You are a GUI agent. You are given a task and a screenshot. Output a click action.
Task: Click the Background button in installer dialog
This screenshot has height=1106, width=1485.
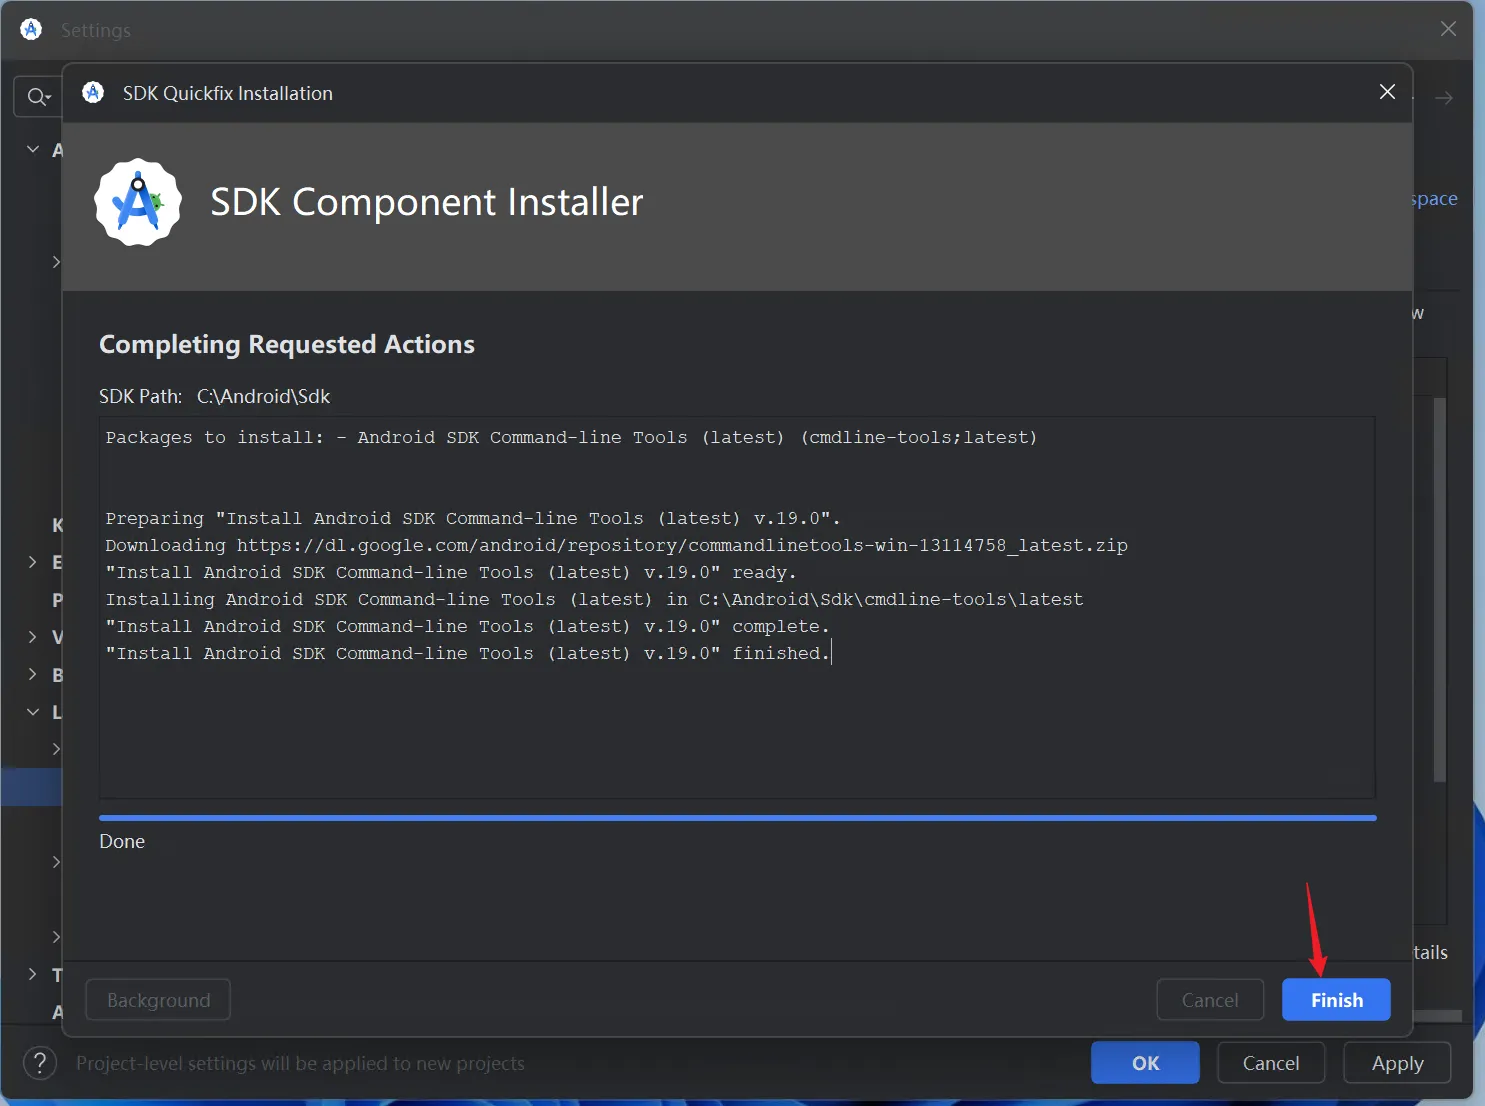(158, 1000)
